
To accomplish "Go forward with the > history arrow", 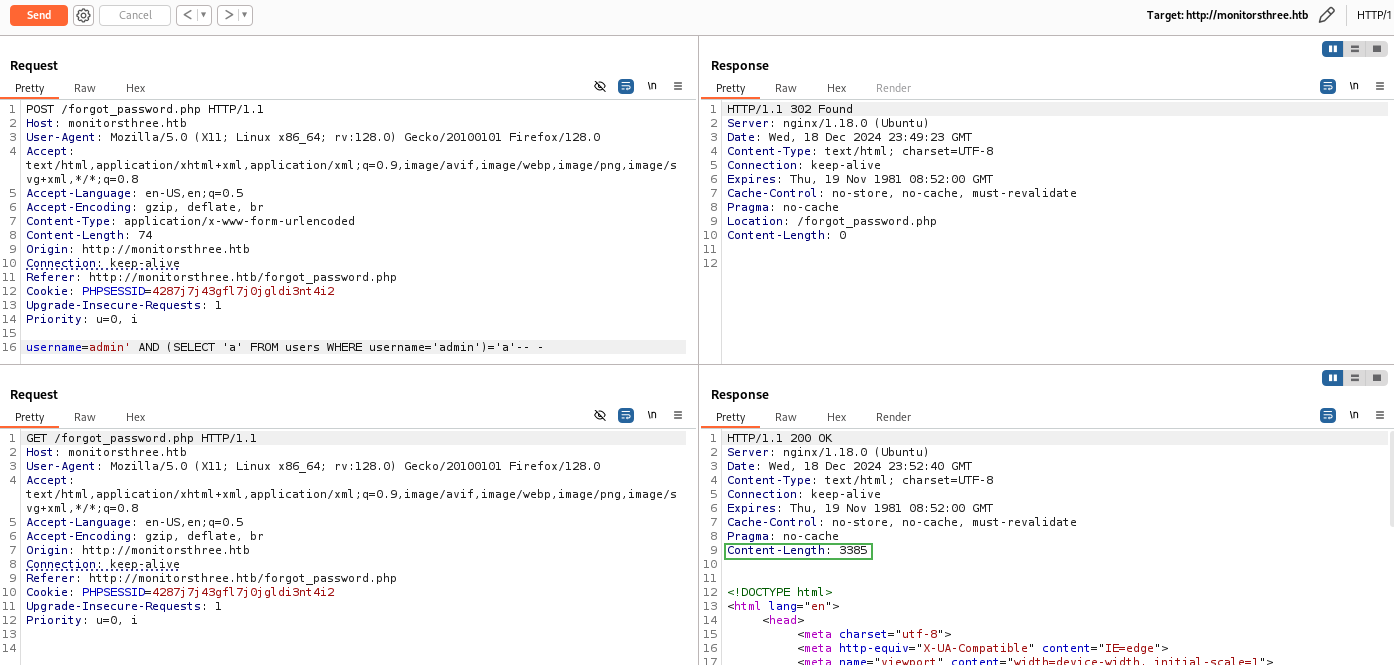I will coord(228,15).
